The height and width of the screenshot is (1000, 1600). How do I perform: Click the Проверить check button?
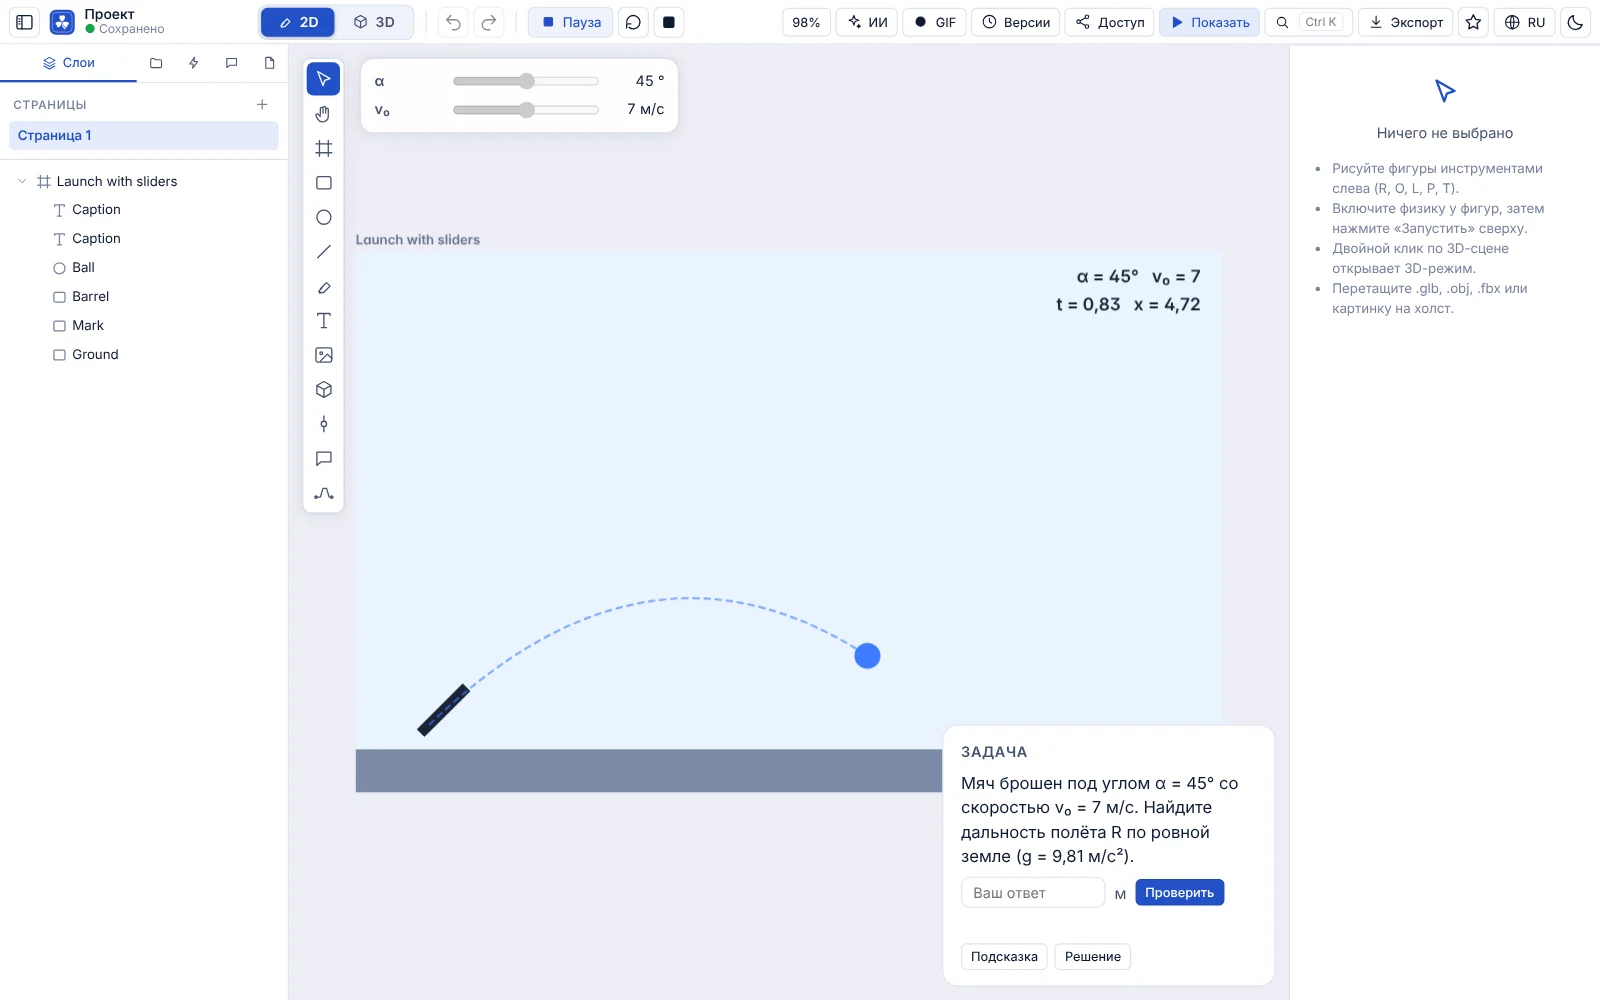(1179, 892)
